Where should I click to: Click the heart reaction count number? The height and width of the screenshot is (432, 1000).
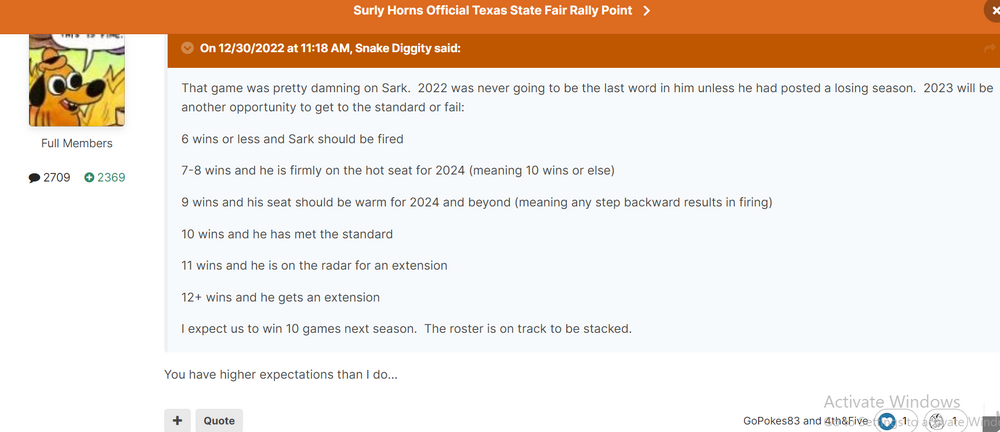point(904,421)
